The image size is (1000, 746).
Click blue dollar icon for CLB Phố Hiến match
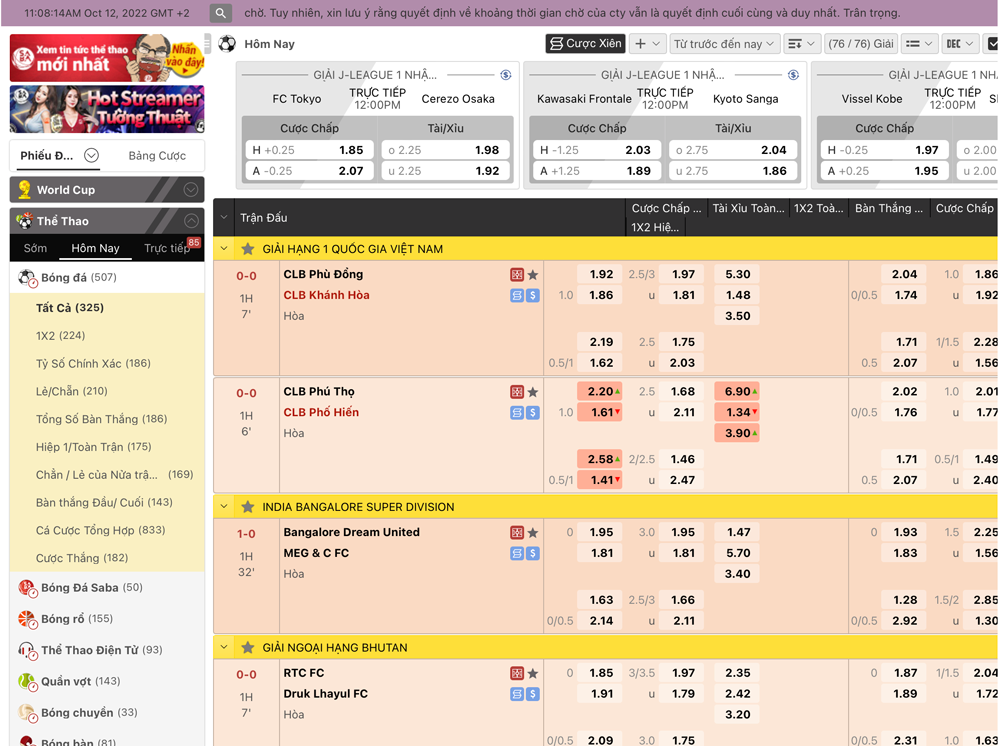533,413
